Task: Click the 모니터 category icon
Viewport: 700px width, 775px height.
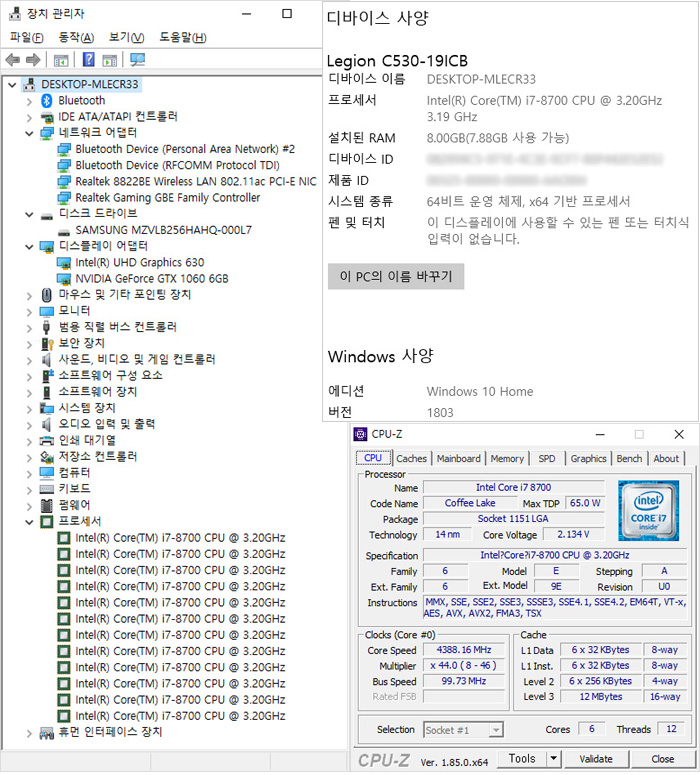Action: tap(47, 311)
